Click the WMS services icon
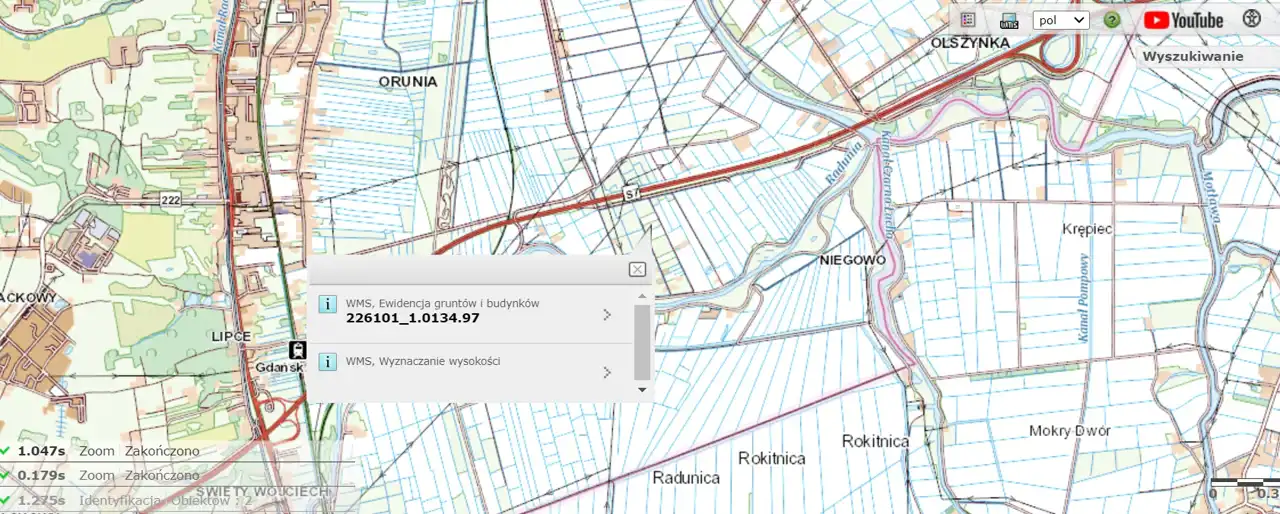This screenshot has height=514, width=1280. pyautogui.click(x=1009, y=20)
